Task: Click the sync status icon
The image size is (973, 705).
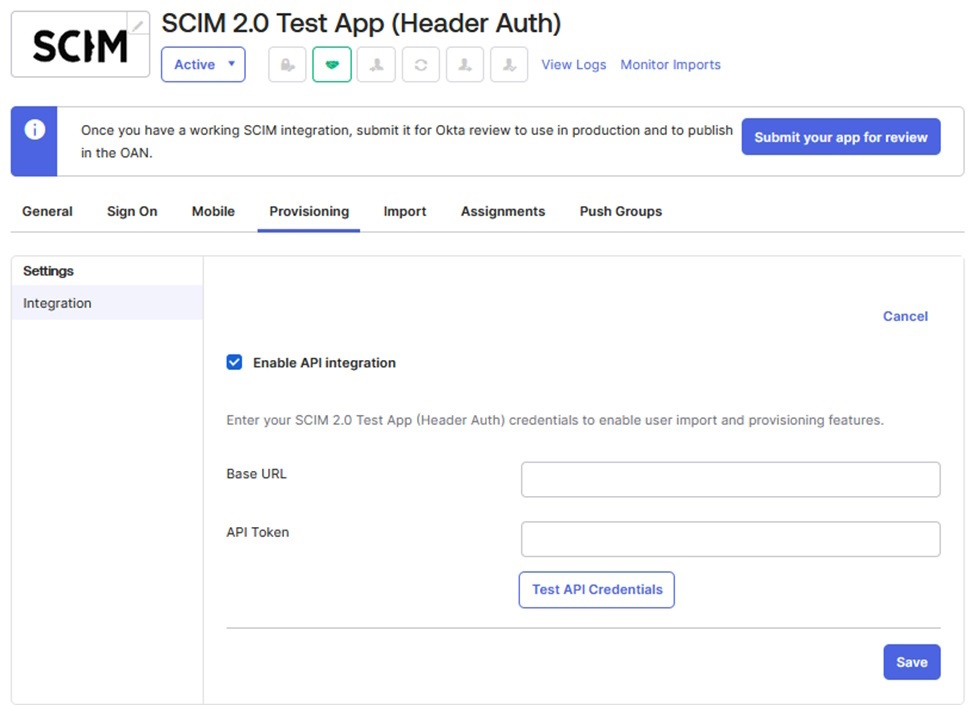Action: click(x=420, y=64)
